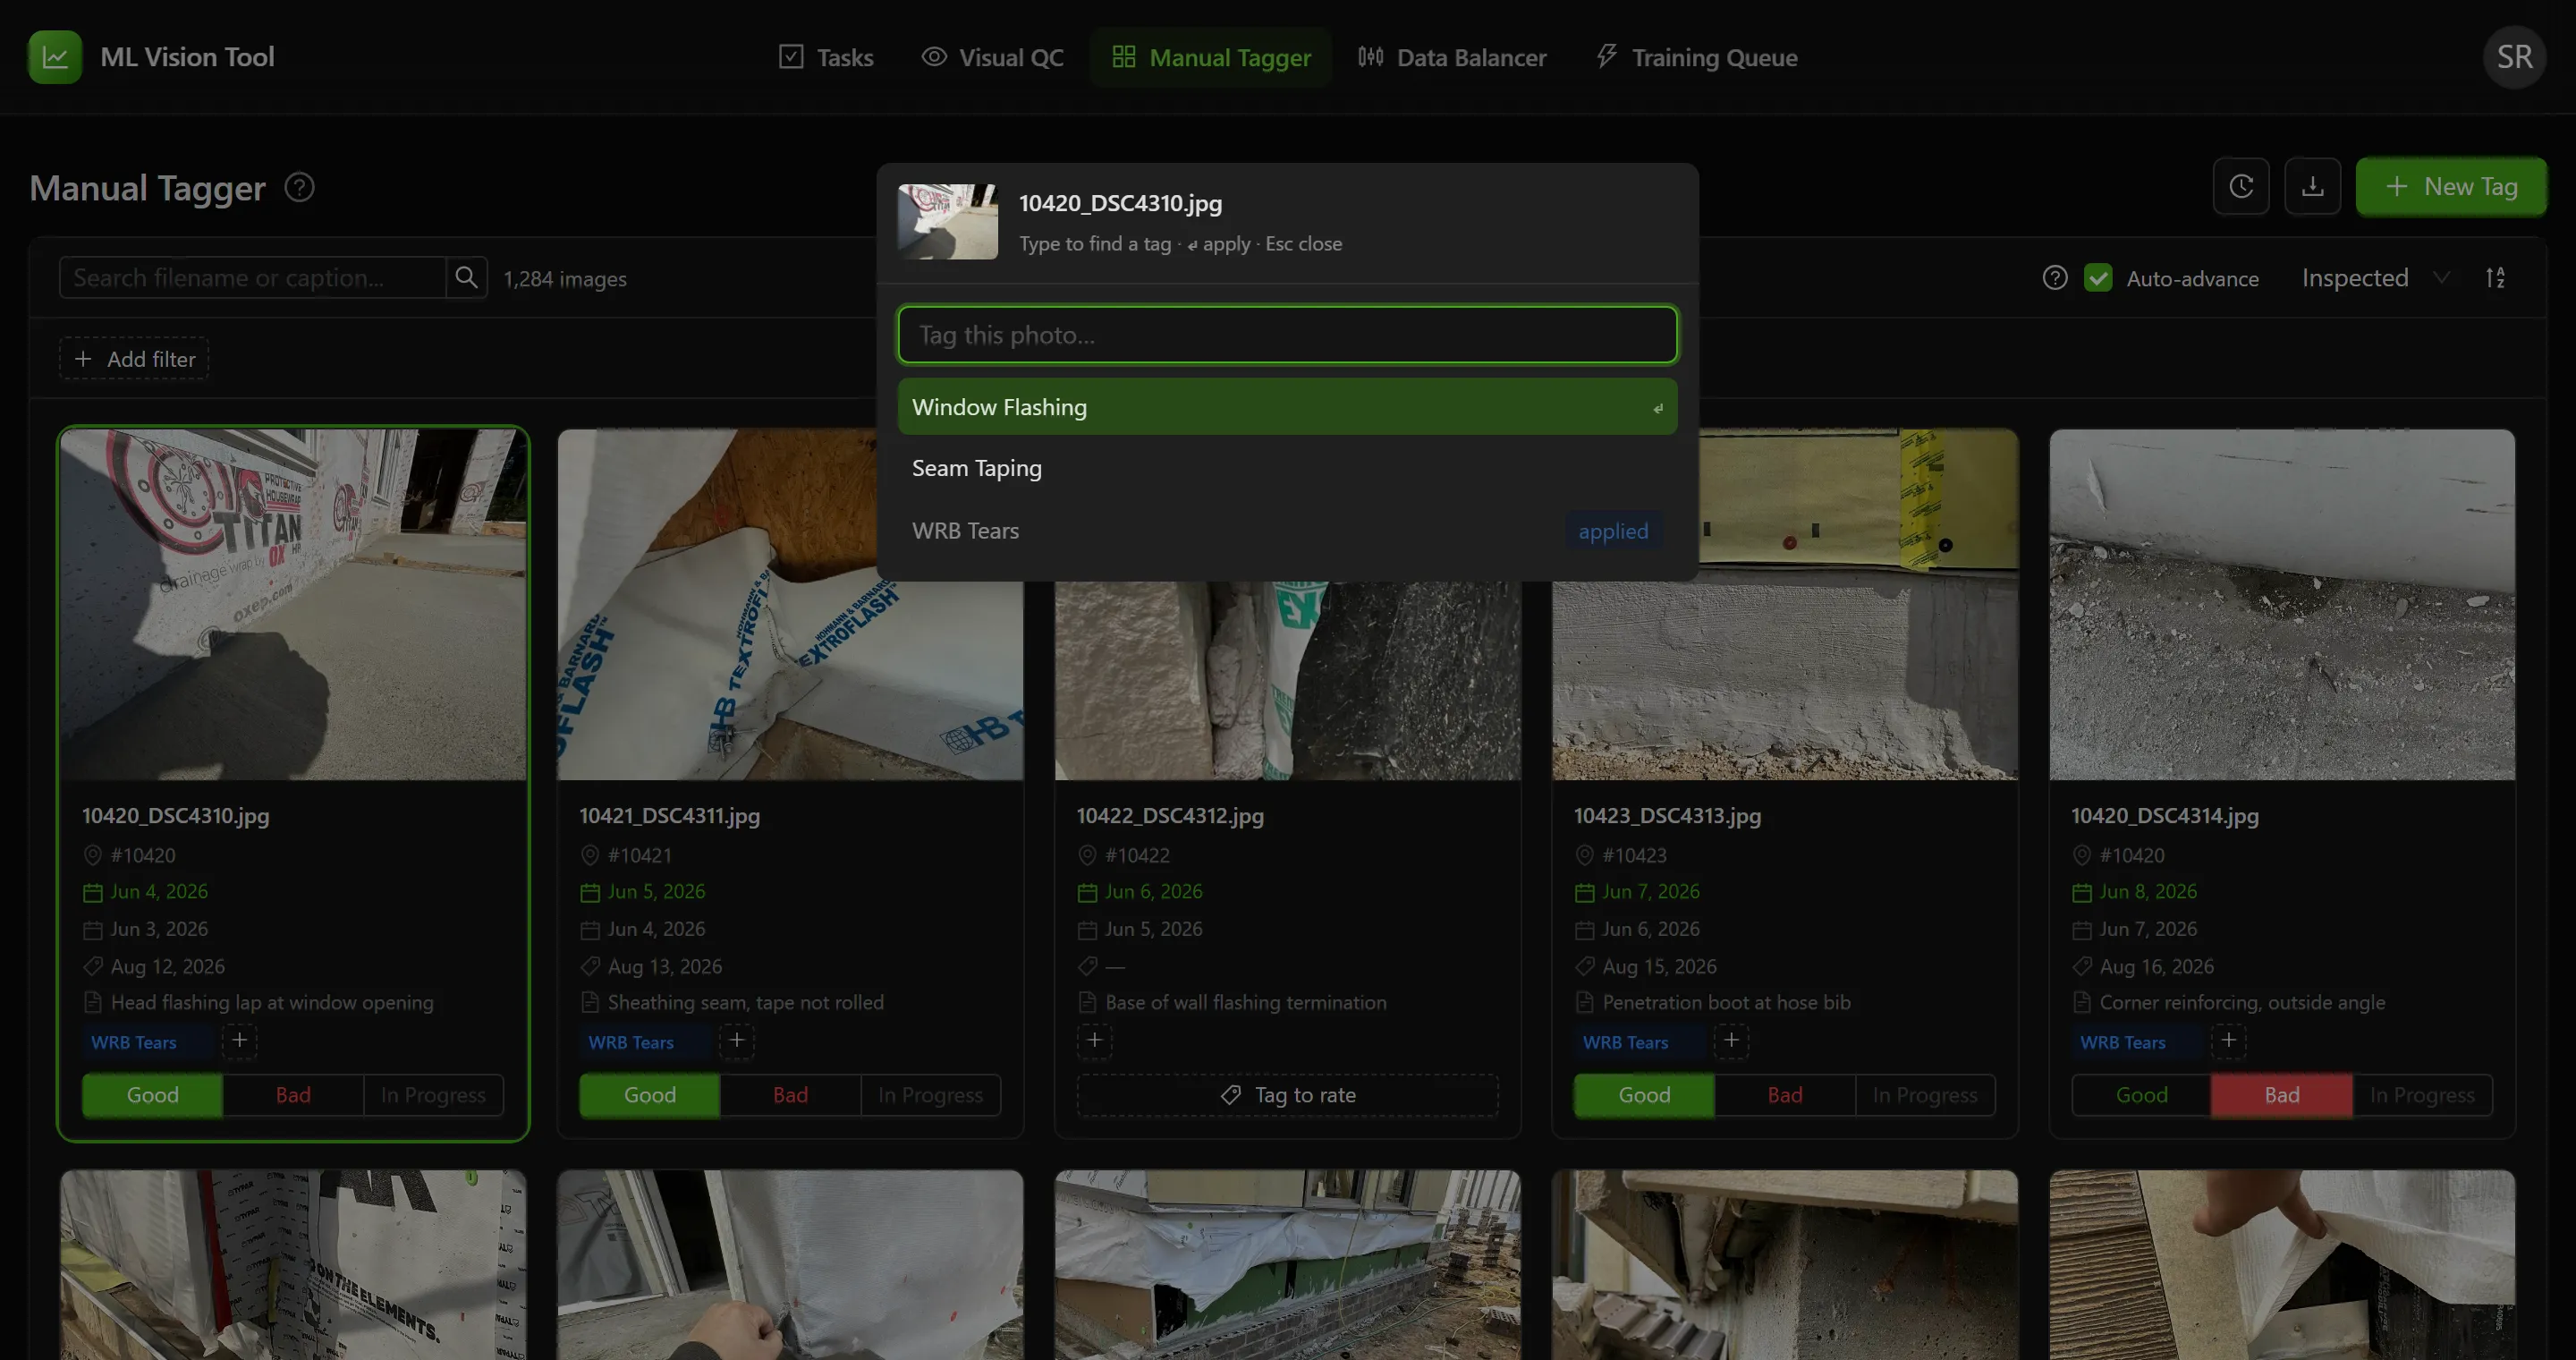Click Tag to rate on 10422_DSC4312.jpg
This screenshot has width=2576, height=1360.
click(1287, 1094)
